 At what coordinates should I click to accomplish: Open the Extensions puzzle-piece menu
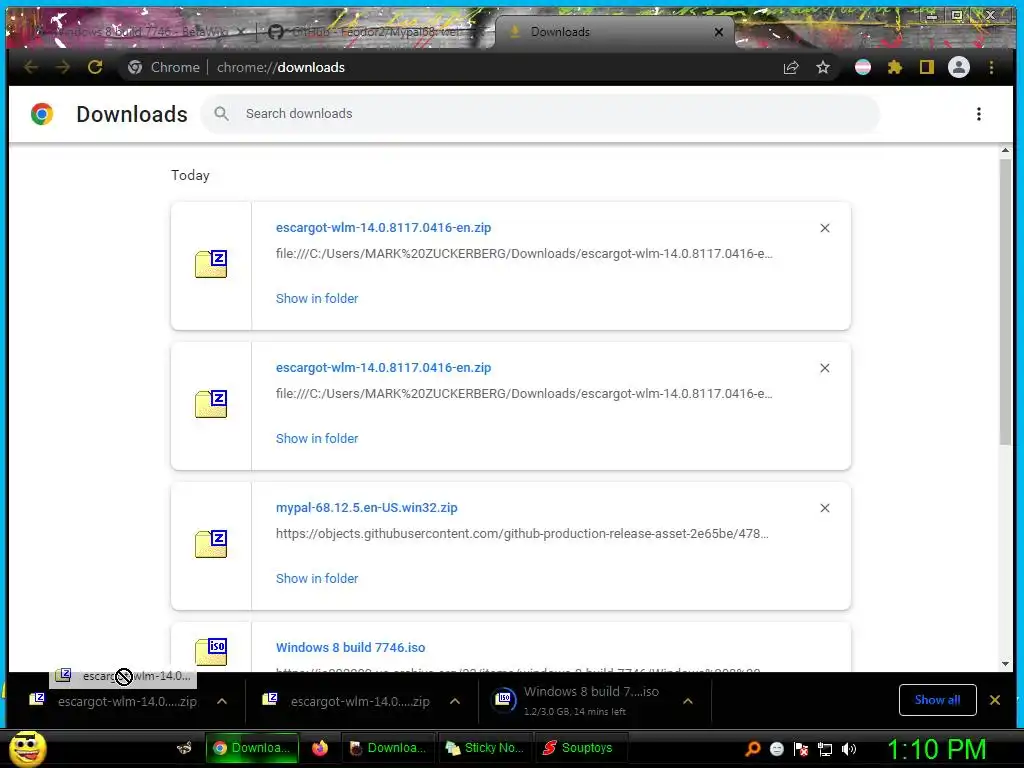[895, 67]
